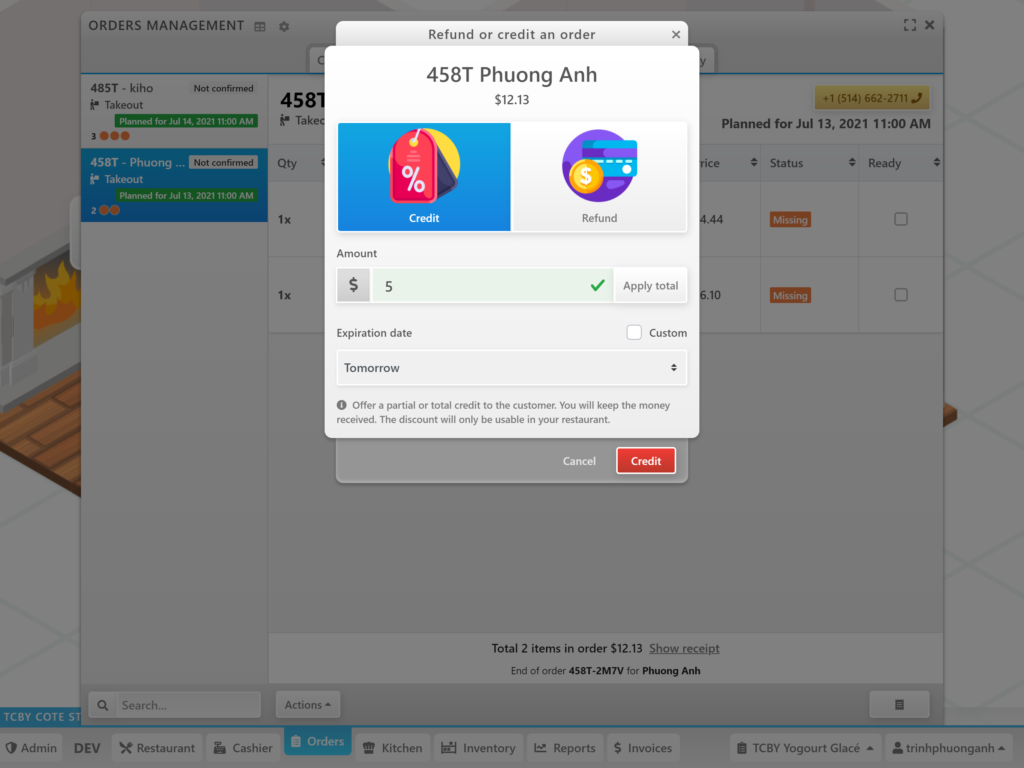Open the Show receipt link
Image resolution: width=1024 pixels, height=768 pixels.
(x=684, y=648)
